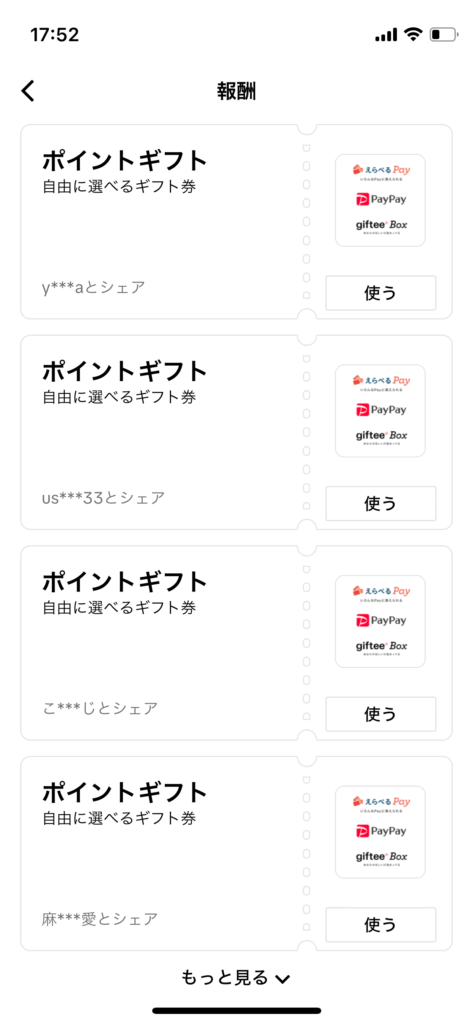Tap PayPay logo in fourth gift card
The height and width of the screenshot is (1024, 473).
pos(381,831)
